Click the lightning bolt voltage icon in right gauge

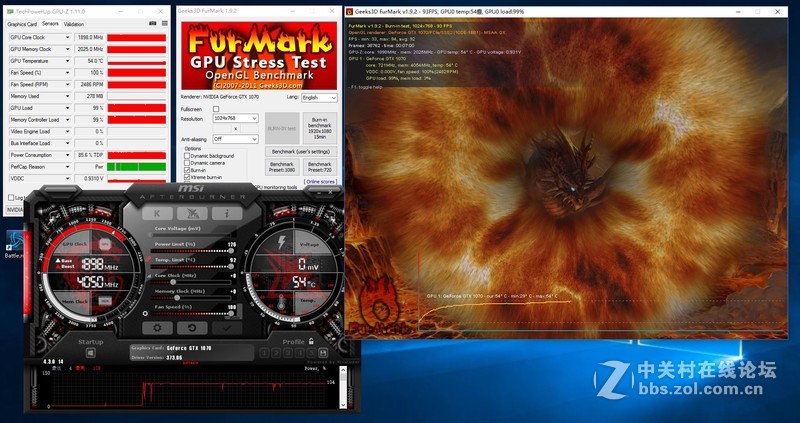click(281, 243)
